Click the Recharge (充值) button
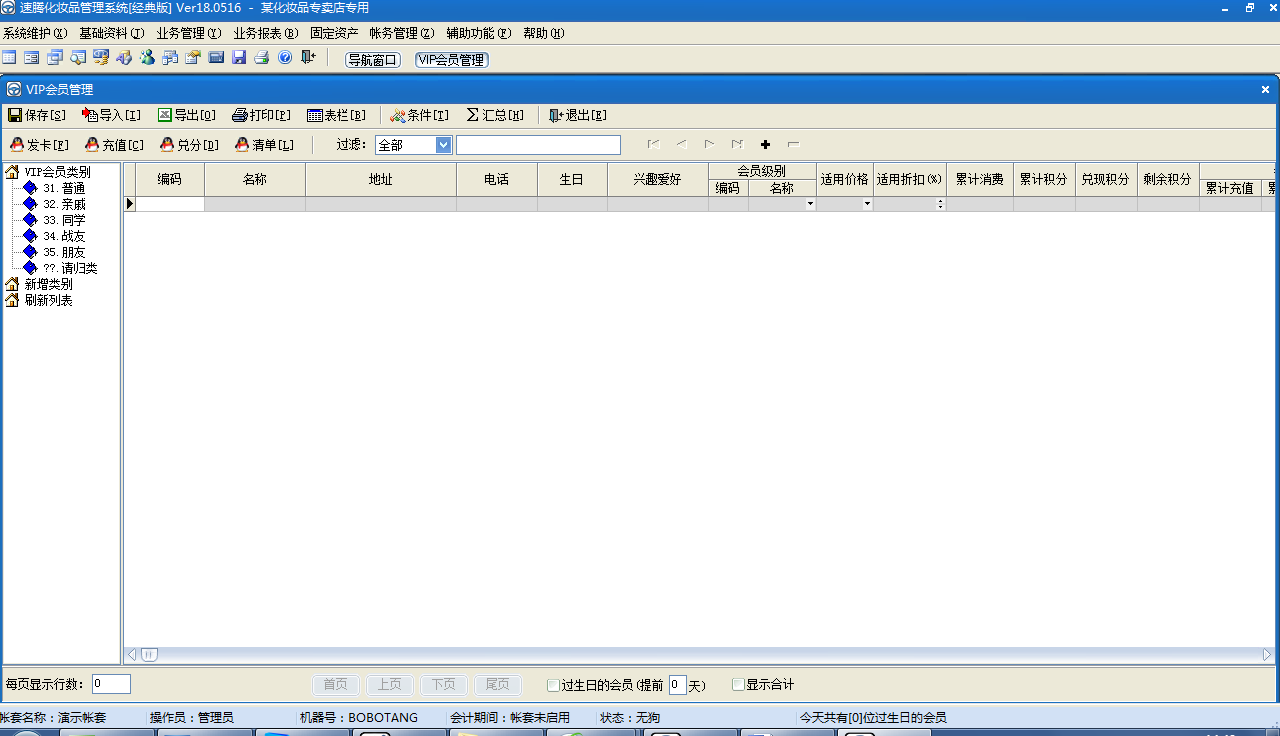This screenshot has height=736, width=1280. point(114,145)
